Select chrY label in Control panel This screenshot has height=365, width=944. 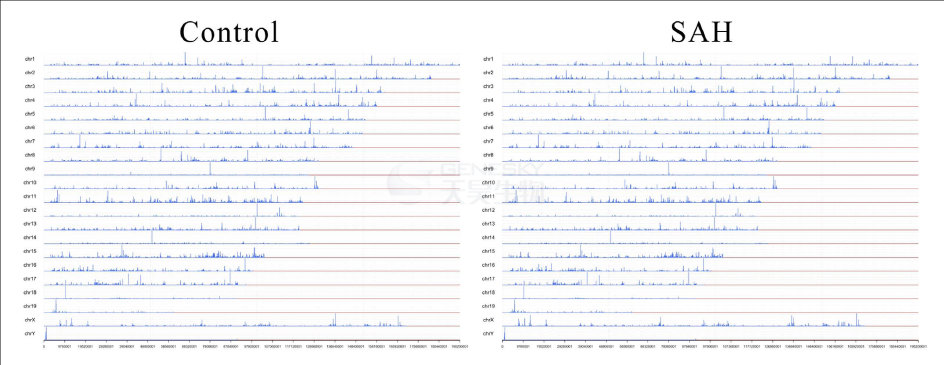pyautogui.click(x=30, y=334)
